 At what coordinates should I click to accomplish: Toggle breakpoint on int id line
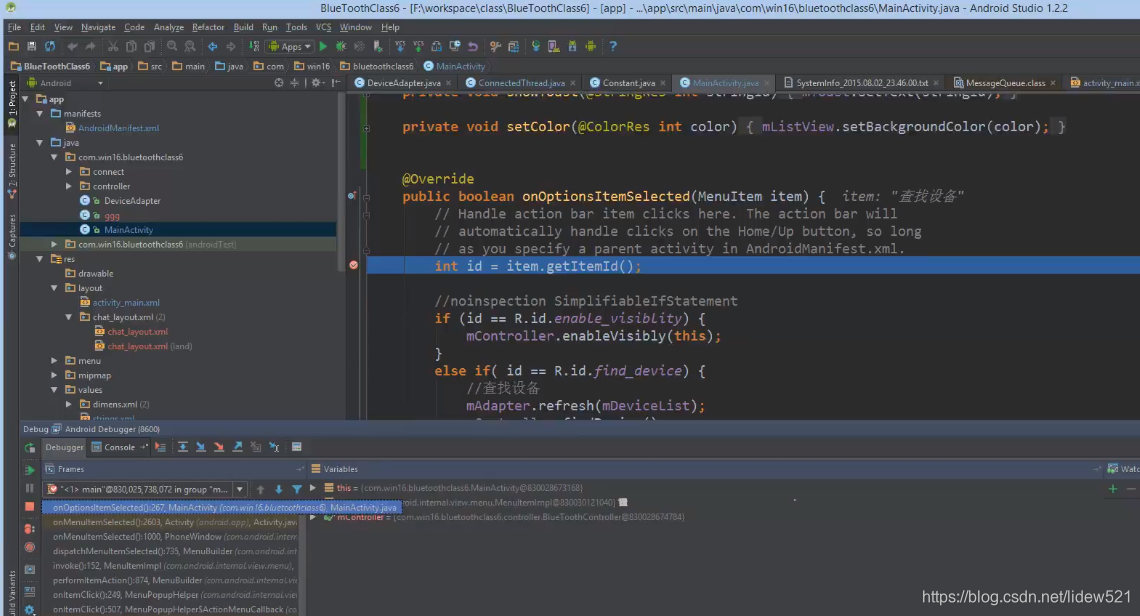(x=353, y=265)
